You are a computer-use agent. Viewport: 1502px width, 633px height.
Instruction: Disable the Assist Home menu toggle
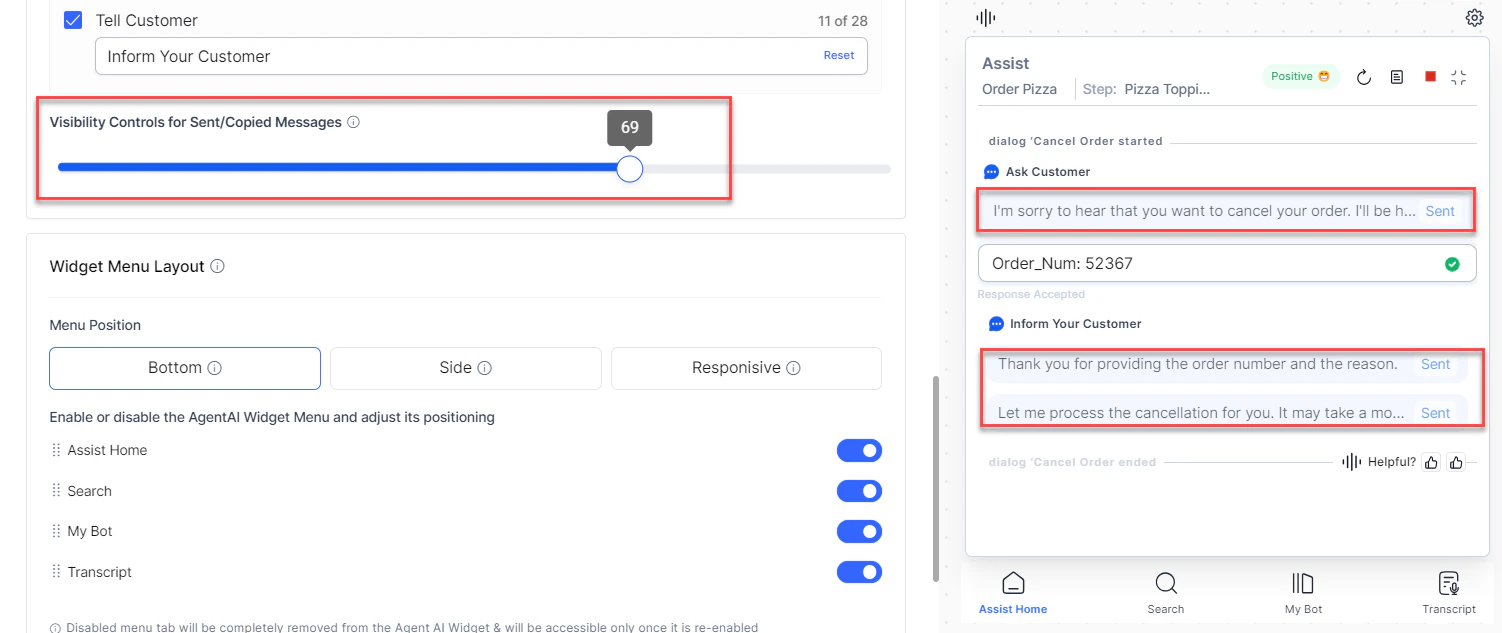859,451
